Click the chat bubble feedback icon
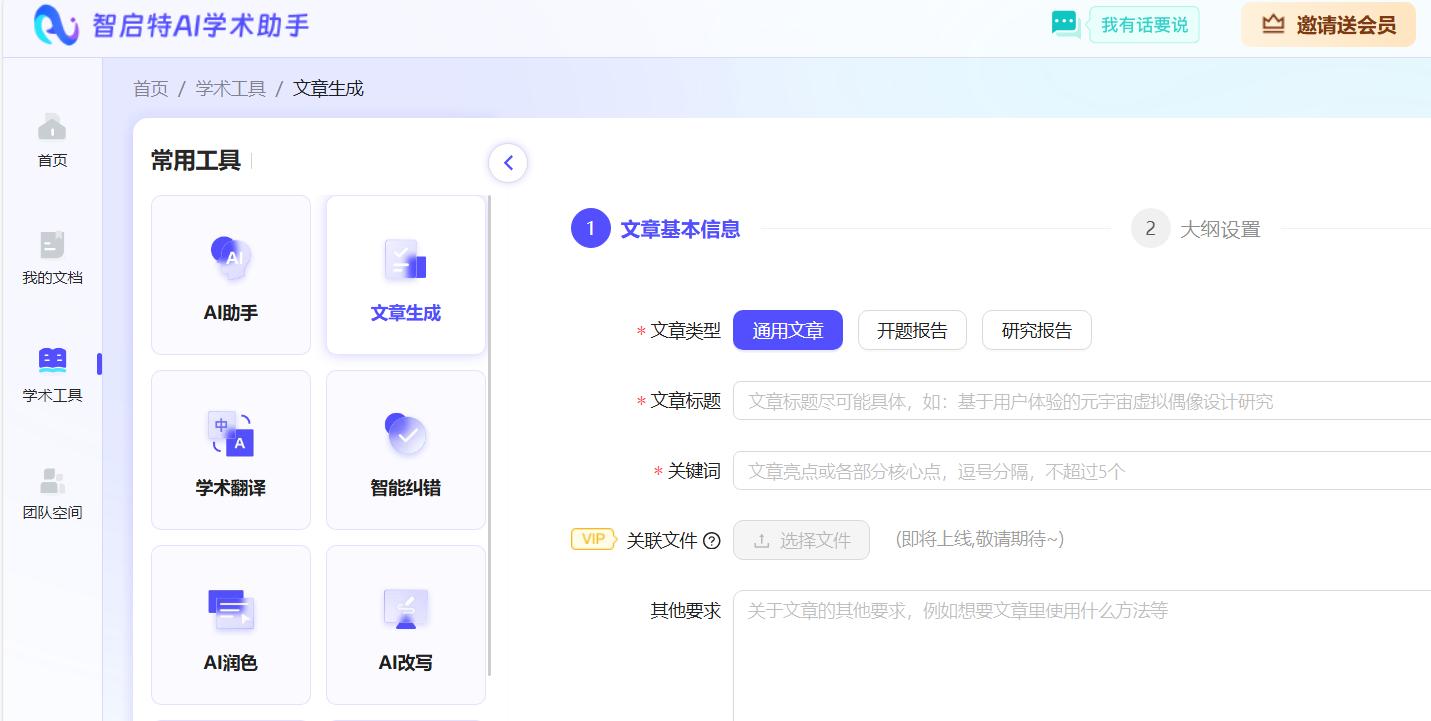Screen dimensions: 1431x721 tap(1066, 24)
